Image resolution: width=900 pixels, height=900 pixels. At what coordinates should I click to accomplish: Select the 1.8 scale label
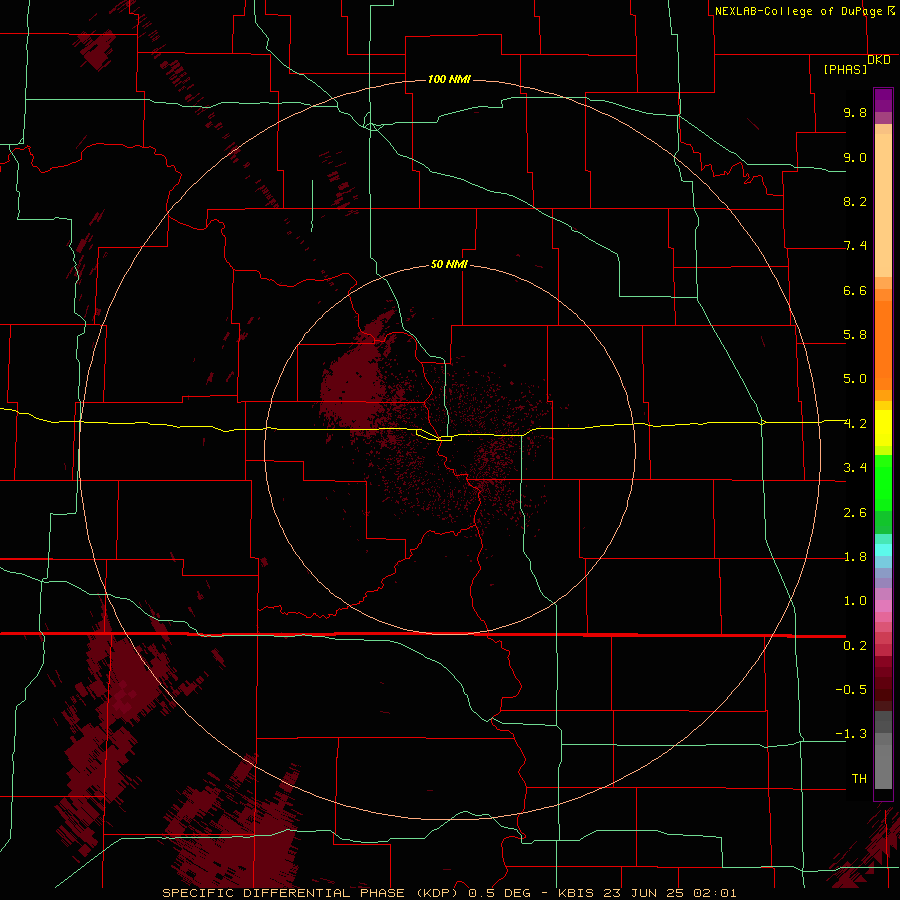[855, 557]
